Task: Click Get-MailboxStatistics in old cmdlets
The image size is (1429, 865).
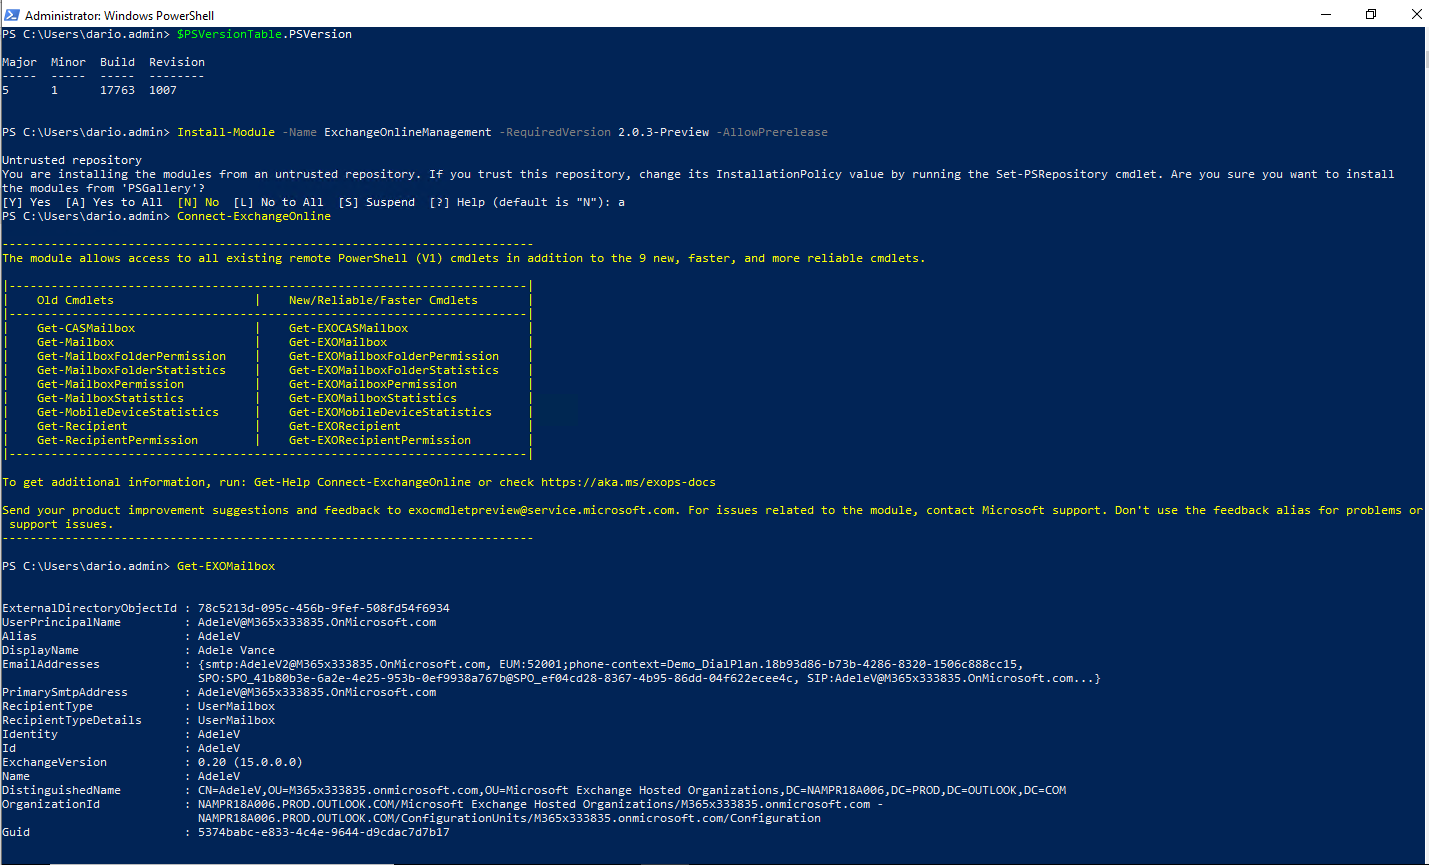Action: point(110,398)
